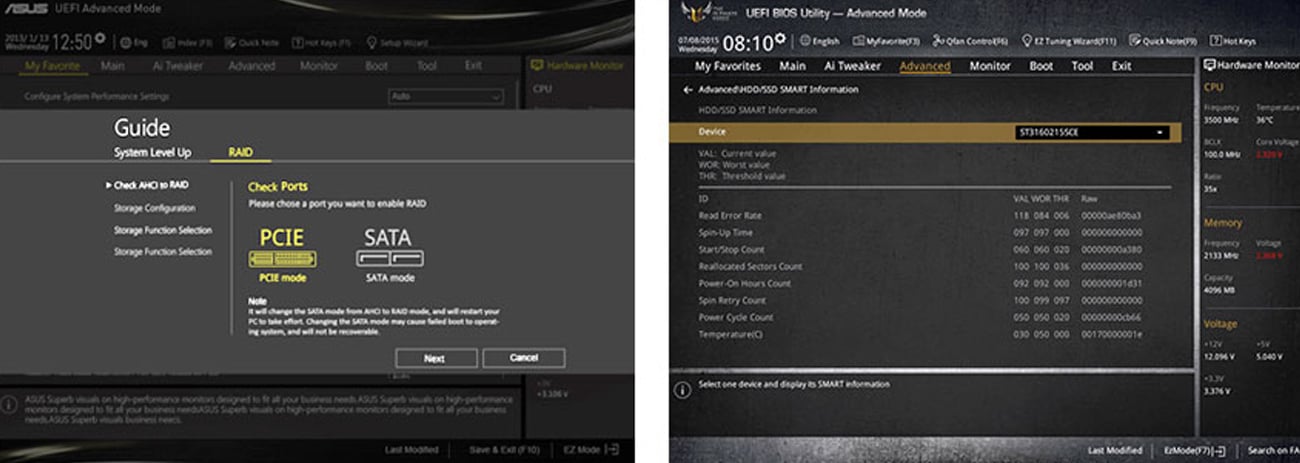The image size is (1300, 463).
Task: Open the Exit tab in right BIOS
Action: click(1122, 66)
